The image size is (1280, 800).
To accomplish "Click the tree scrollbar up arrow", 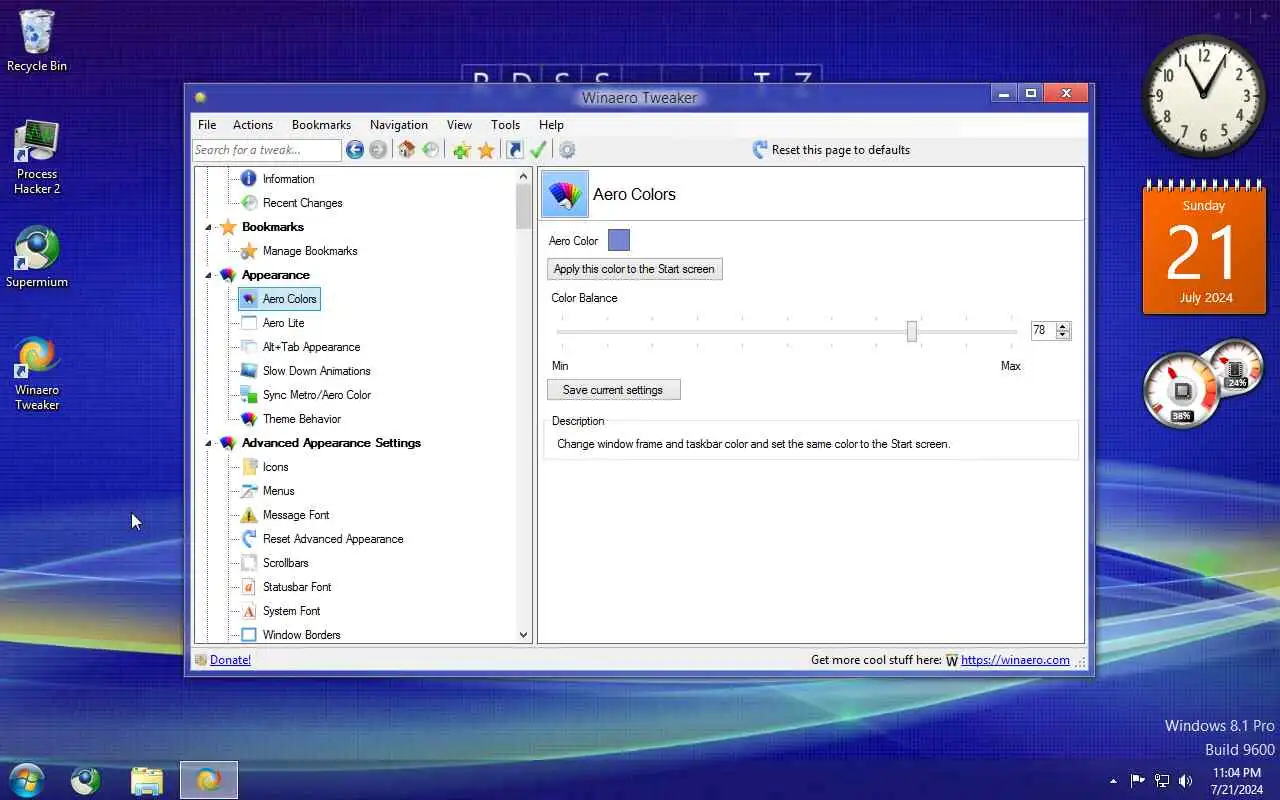I will pos(523,176).
